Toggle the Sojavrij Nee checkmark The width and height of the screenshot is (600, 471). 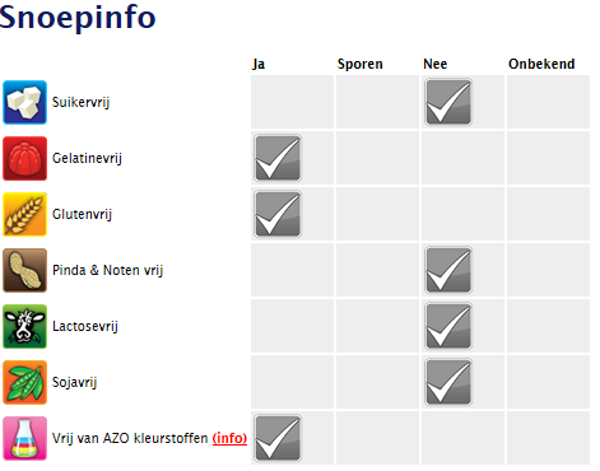448,382
